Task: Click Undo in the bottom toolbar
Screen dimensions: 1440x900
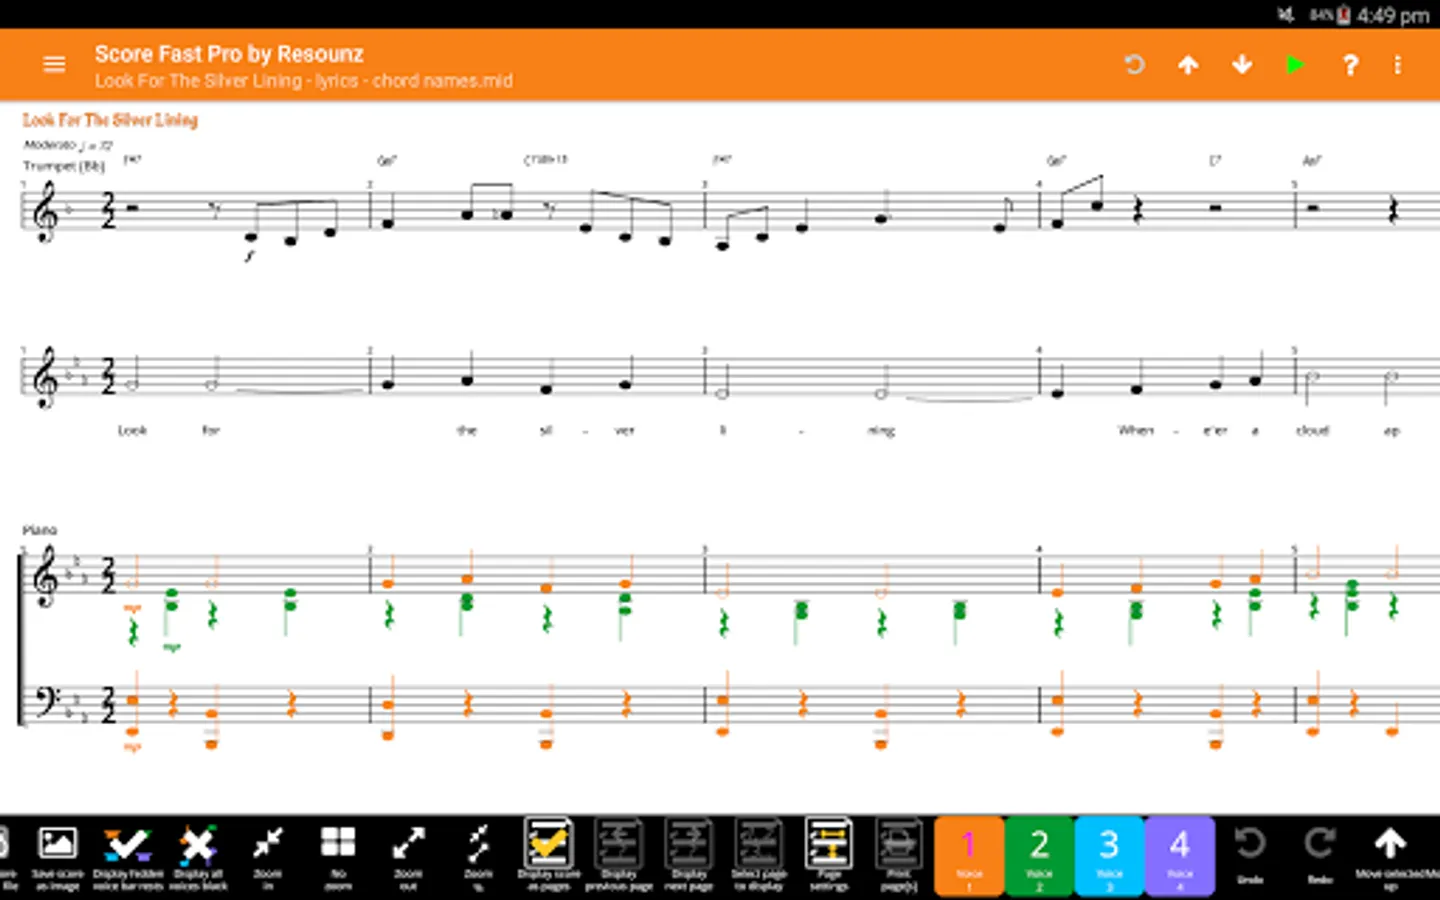Action: (x=1250, y=856)
